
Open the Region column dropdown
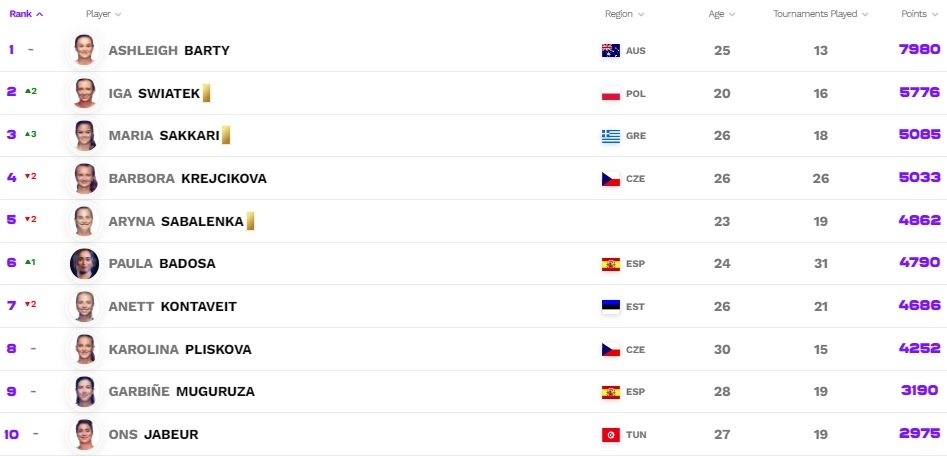624,14
